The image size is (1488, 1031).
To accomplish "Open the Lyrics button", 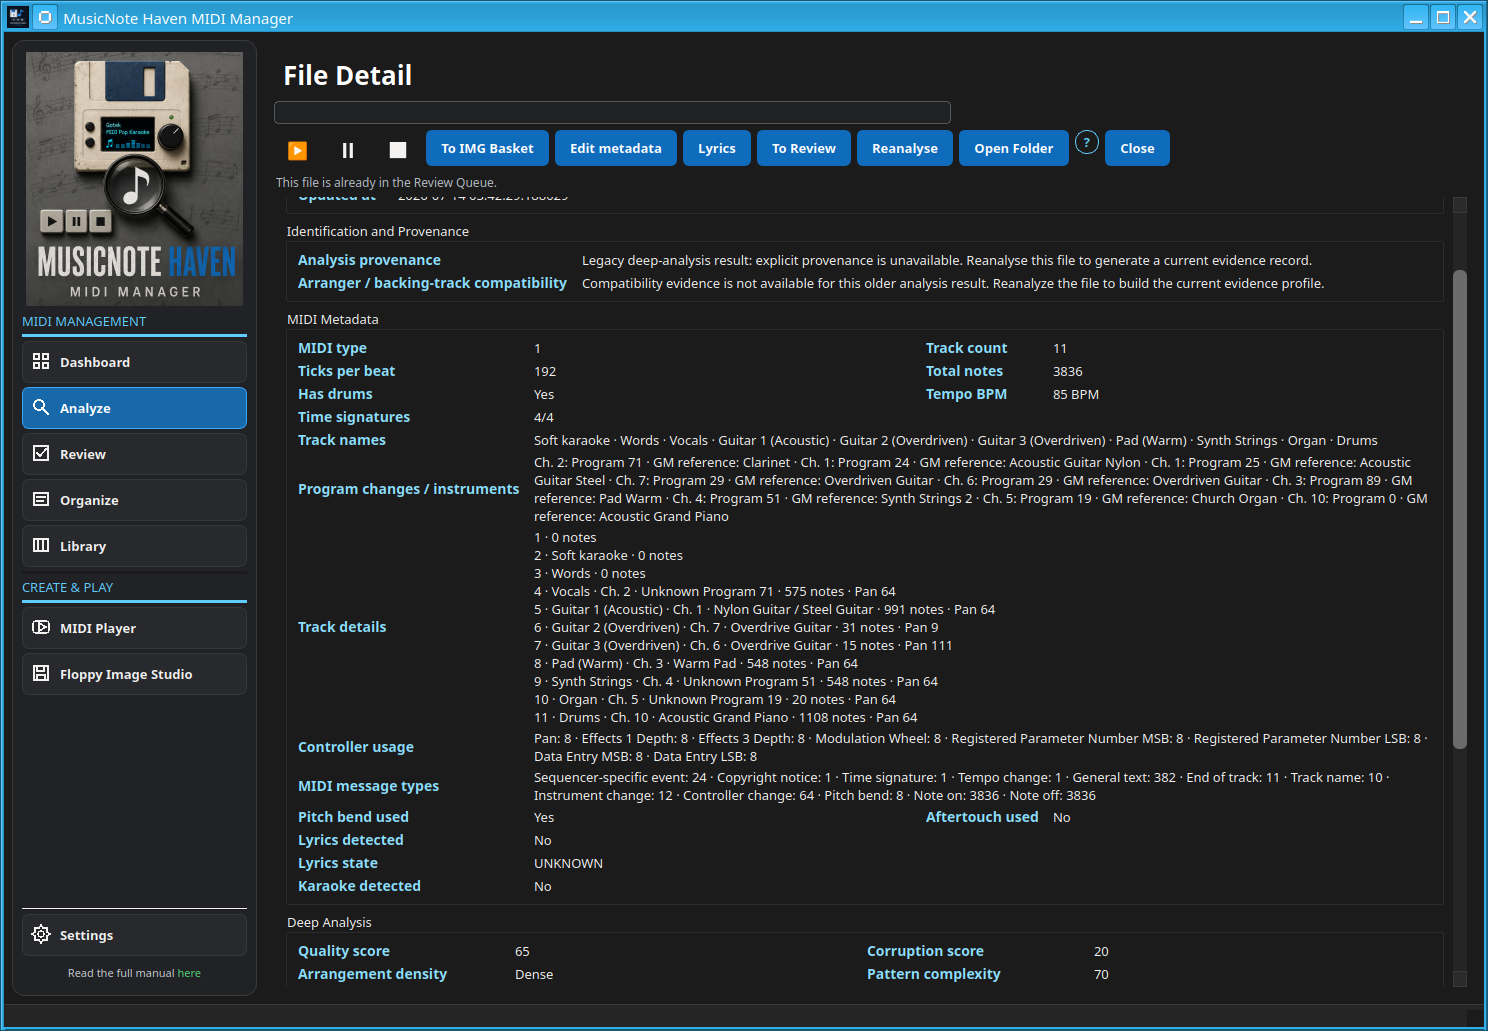I will (x=717, y=148).
